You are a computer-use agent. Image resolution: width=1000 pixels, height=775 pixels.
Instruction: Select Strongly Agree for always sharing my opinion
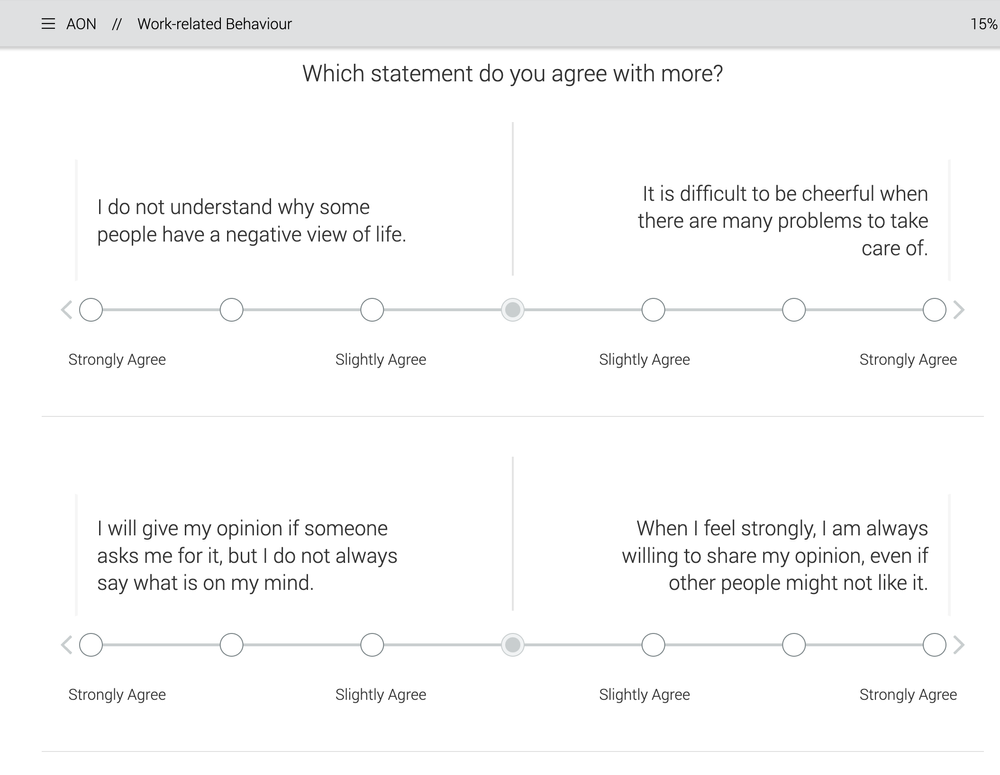coord(934,645)
